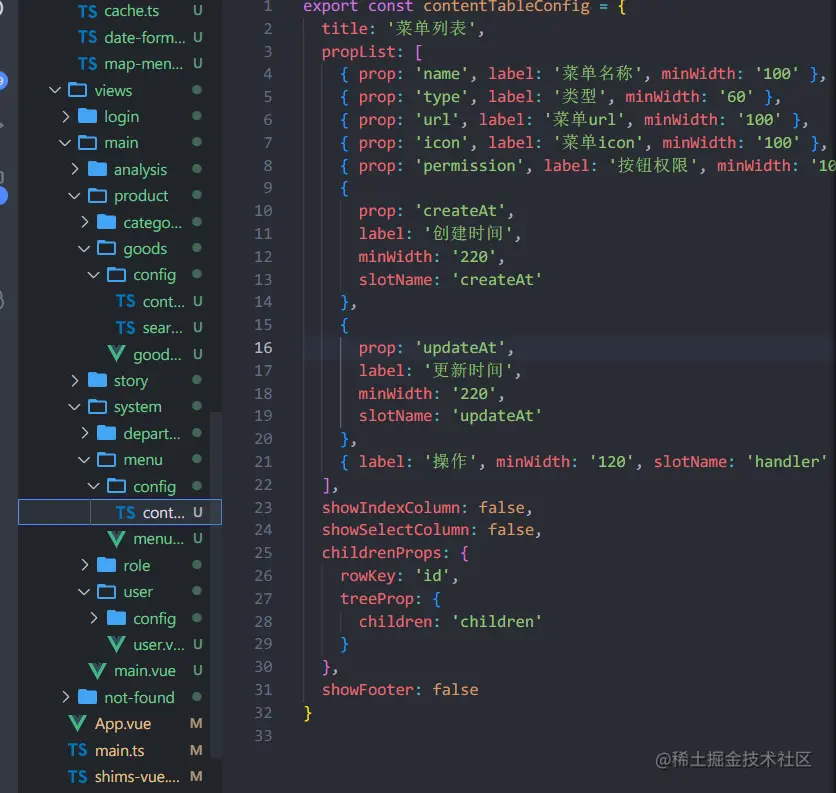The width and height of the screenshot is (836, 793).
Task: Collapse the main folder chevron
Action: 65,143
